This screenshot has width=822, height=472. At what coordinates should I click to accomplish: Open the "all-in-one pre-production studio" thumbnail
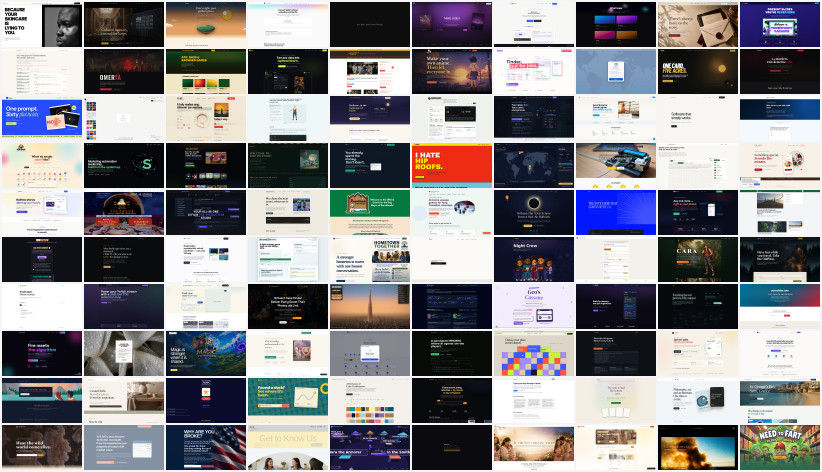pos(206,212)
